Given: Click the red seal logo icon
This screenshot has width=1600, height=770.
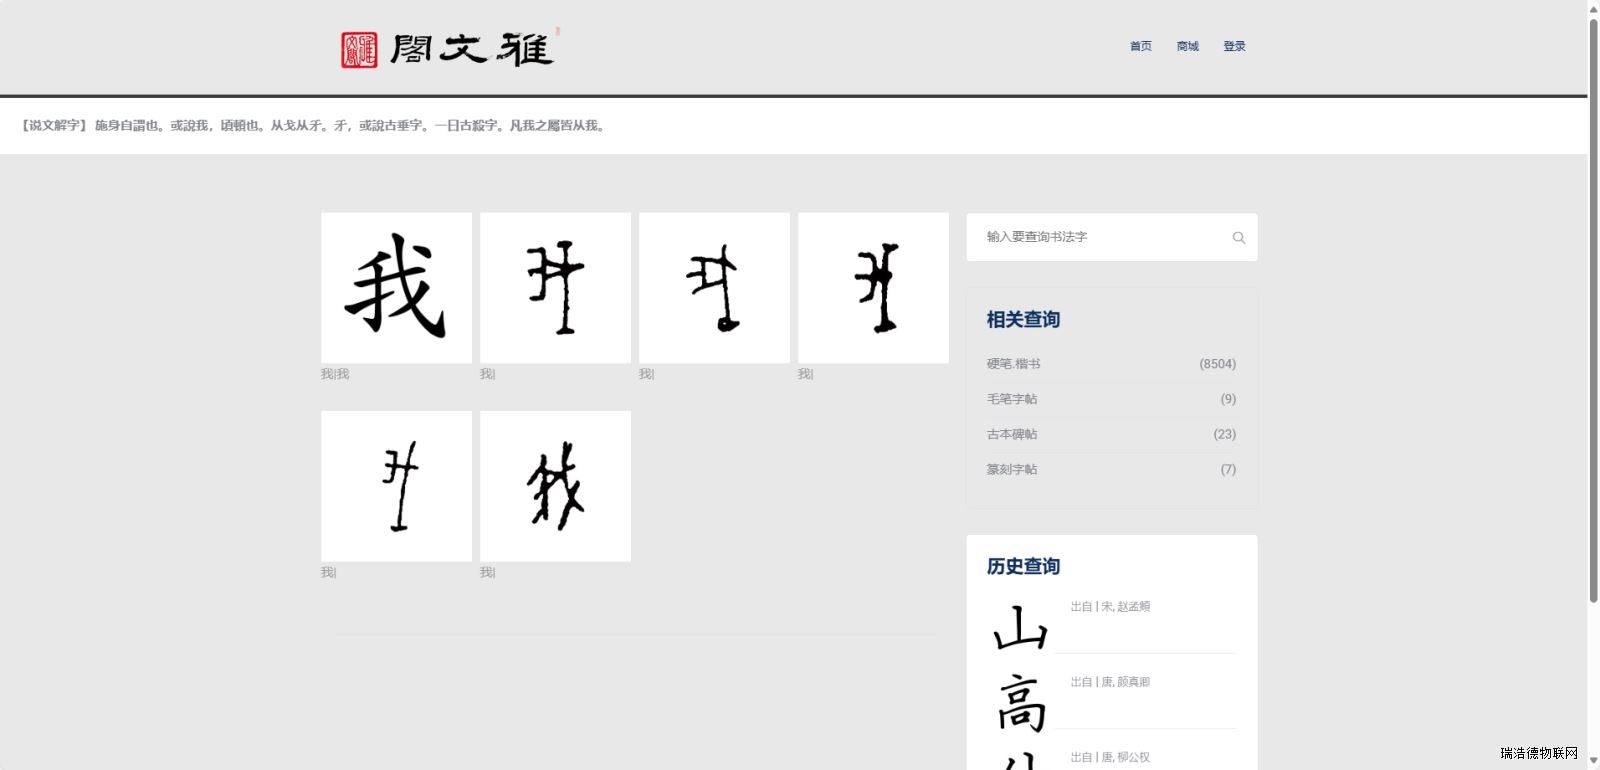Looking at the screenshot, I should 359,49.
